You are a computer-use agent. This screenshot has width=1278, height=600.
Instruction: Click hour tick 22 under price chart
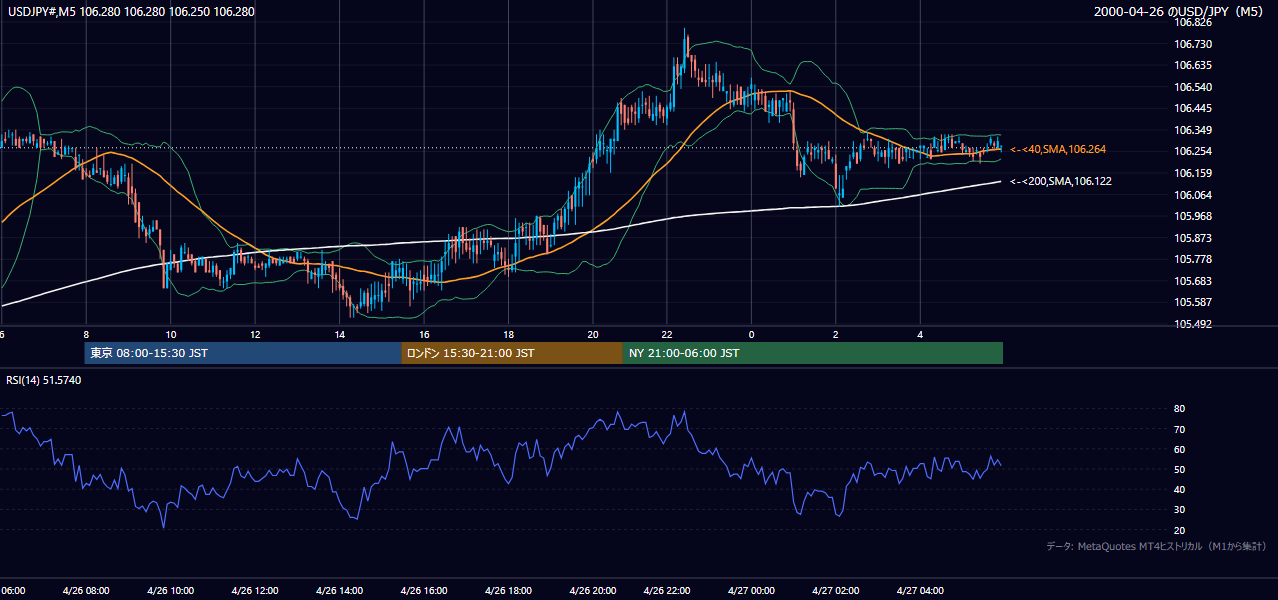[x=667, y=335]
